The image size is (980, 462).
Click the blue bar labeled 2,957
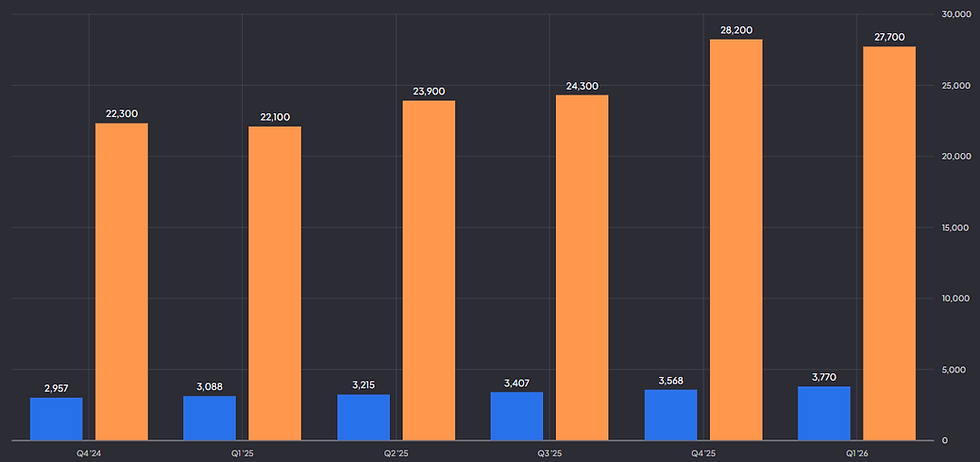coord(56,419)
